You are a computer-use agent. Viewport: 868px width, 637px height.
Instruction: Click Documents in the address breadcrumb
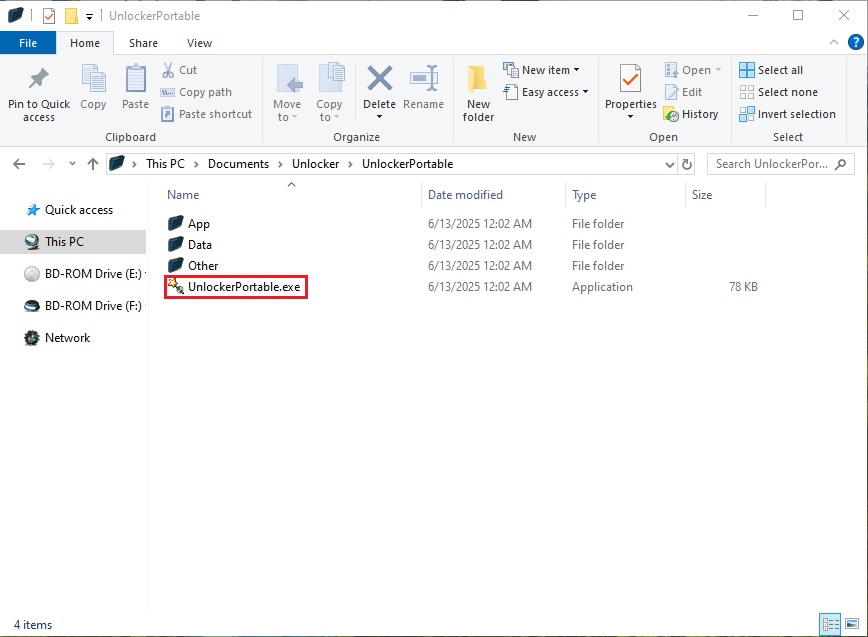click(x=238, y=164)
